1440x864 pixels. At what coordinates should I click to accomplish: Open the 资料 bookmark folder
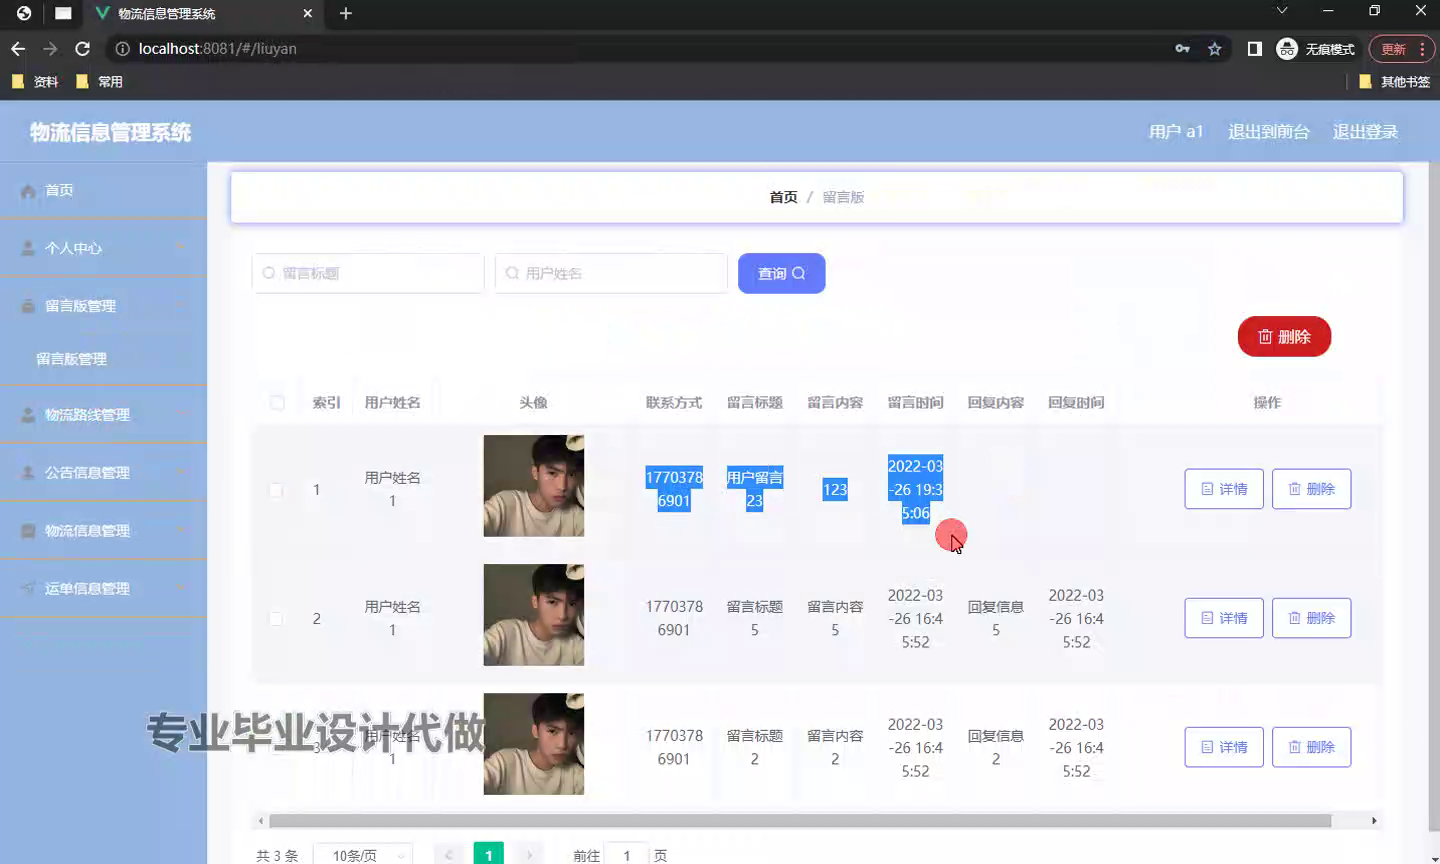(x=35, y=82)
